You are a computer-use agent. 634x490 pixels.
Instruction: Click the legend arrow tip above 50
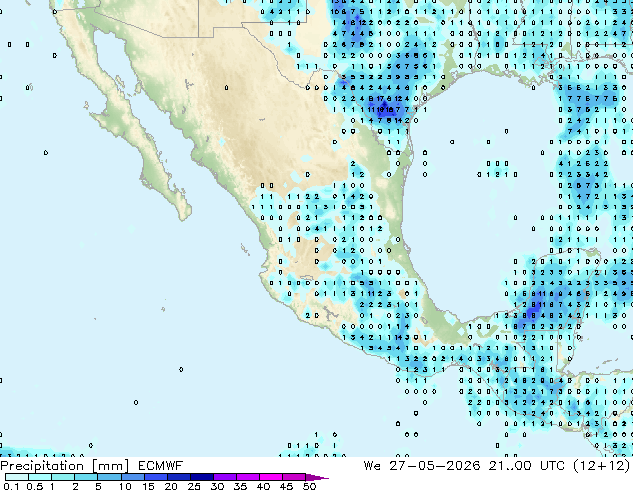click(317, 477)
